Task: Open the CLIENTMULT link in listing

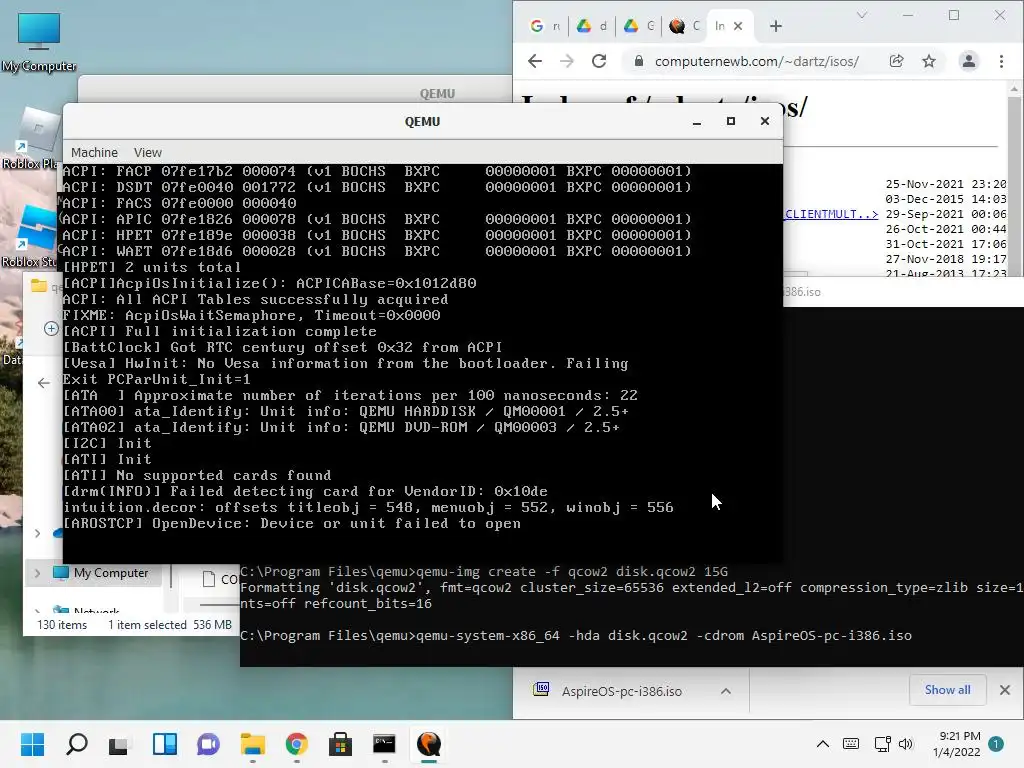Action: pyautogui.click(x=831, y=214)
